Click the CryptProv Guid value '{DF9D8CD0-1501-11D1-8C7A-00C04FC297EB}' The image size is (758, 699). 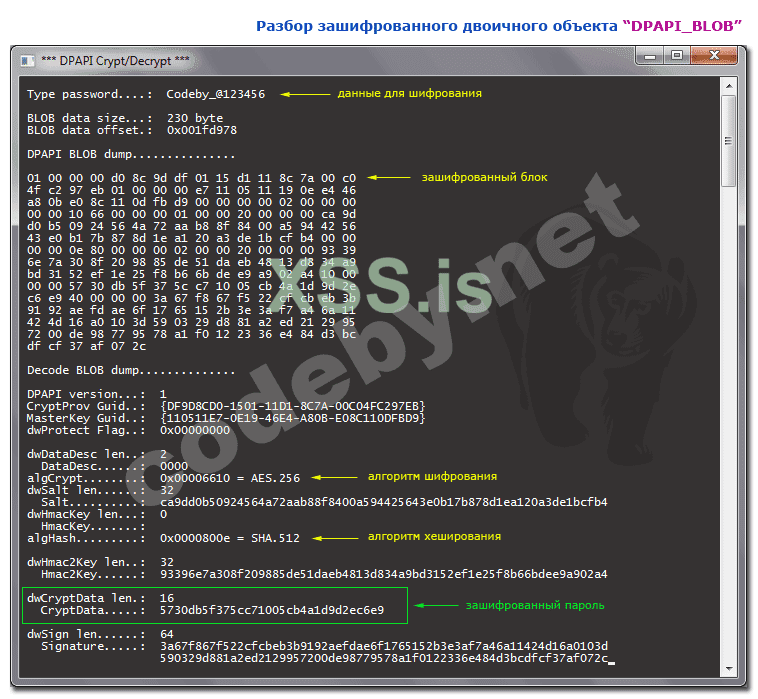click(x=292, y=406)
